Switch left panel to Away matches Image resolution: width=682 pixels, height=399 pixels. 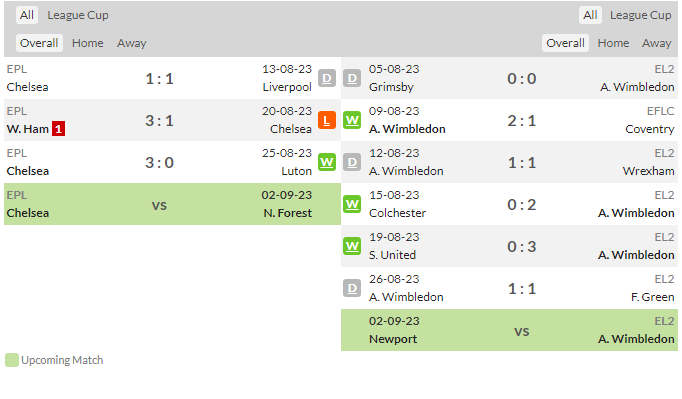(131, 43)
